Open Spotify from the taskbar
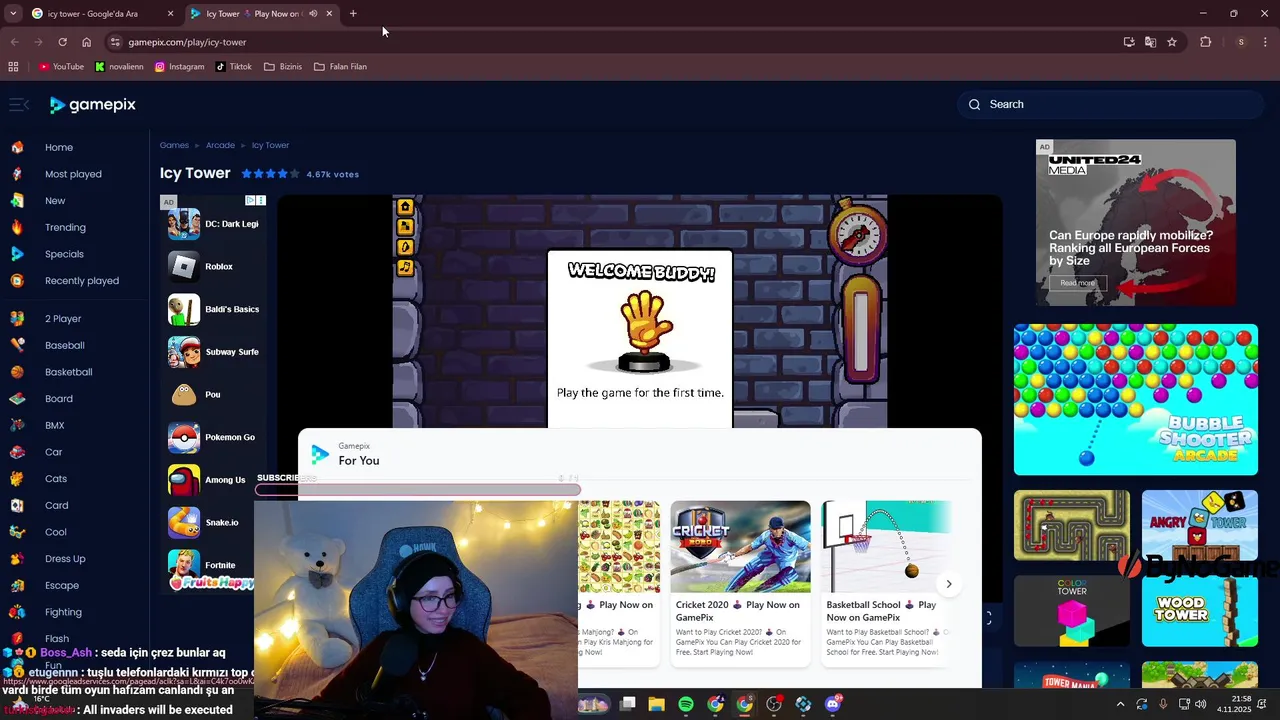1280x720 pixels. (x=686, y=705)
